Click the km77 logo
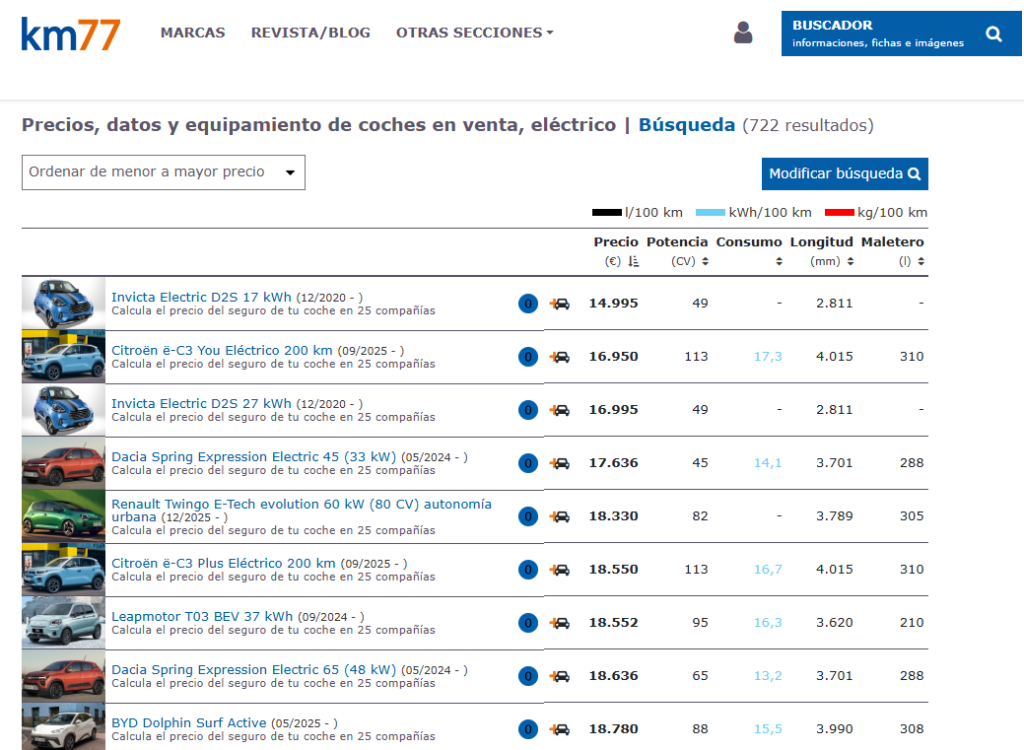 [x=70, y=33]
